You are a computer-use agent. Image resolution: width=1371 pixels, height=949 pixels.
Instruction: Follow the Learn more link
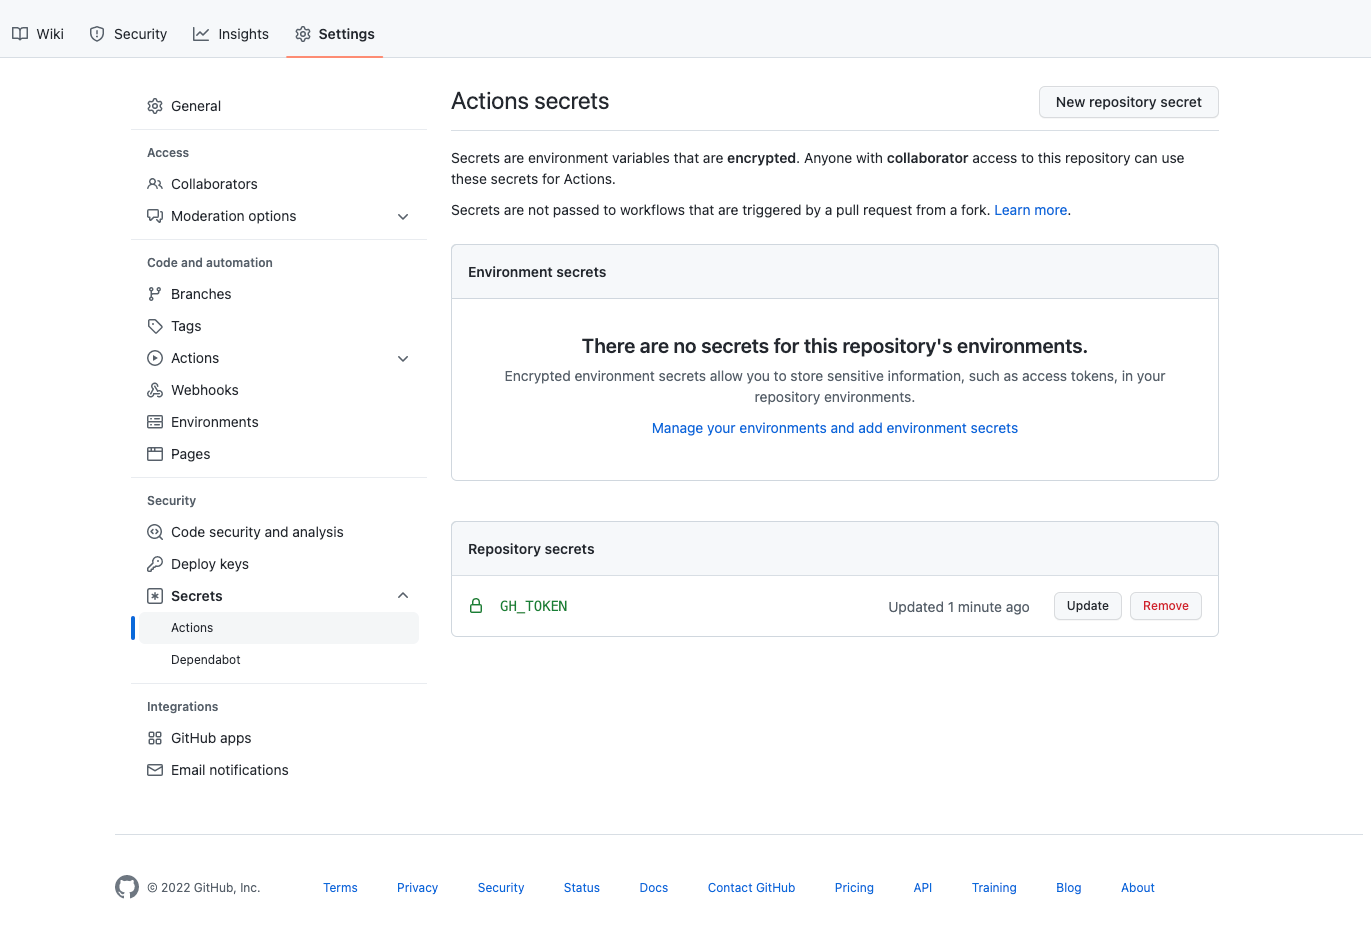pyautogui.click(x=1030, y=210)
